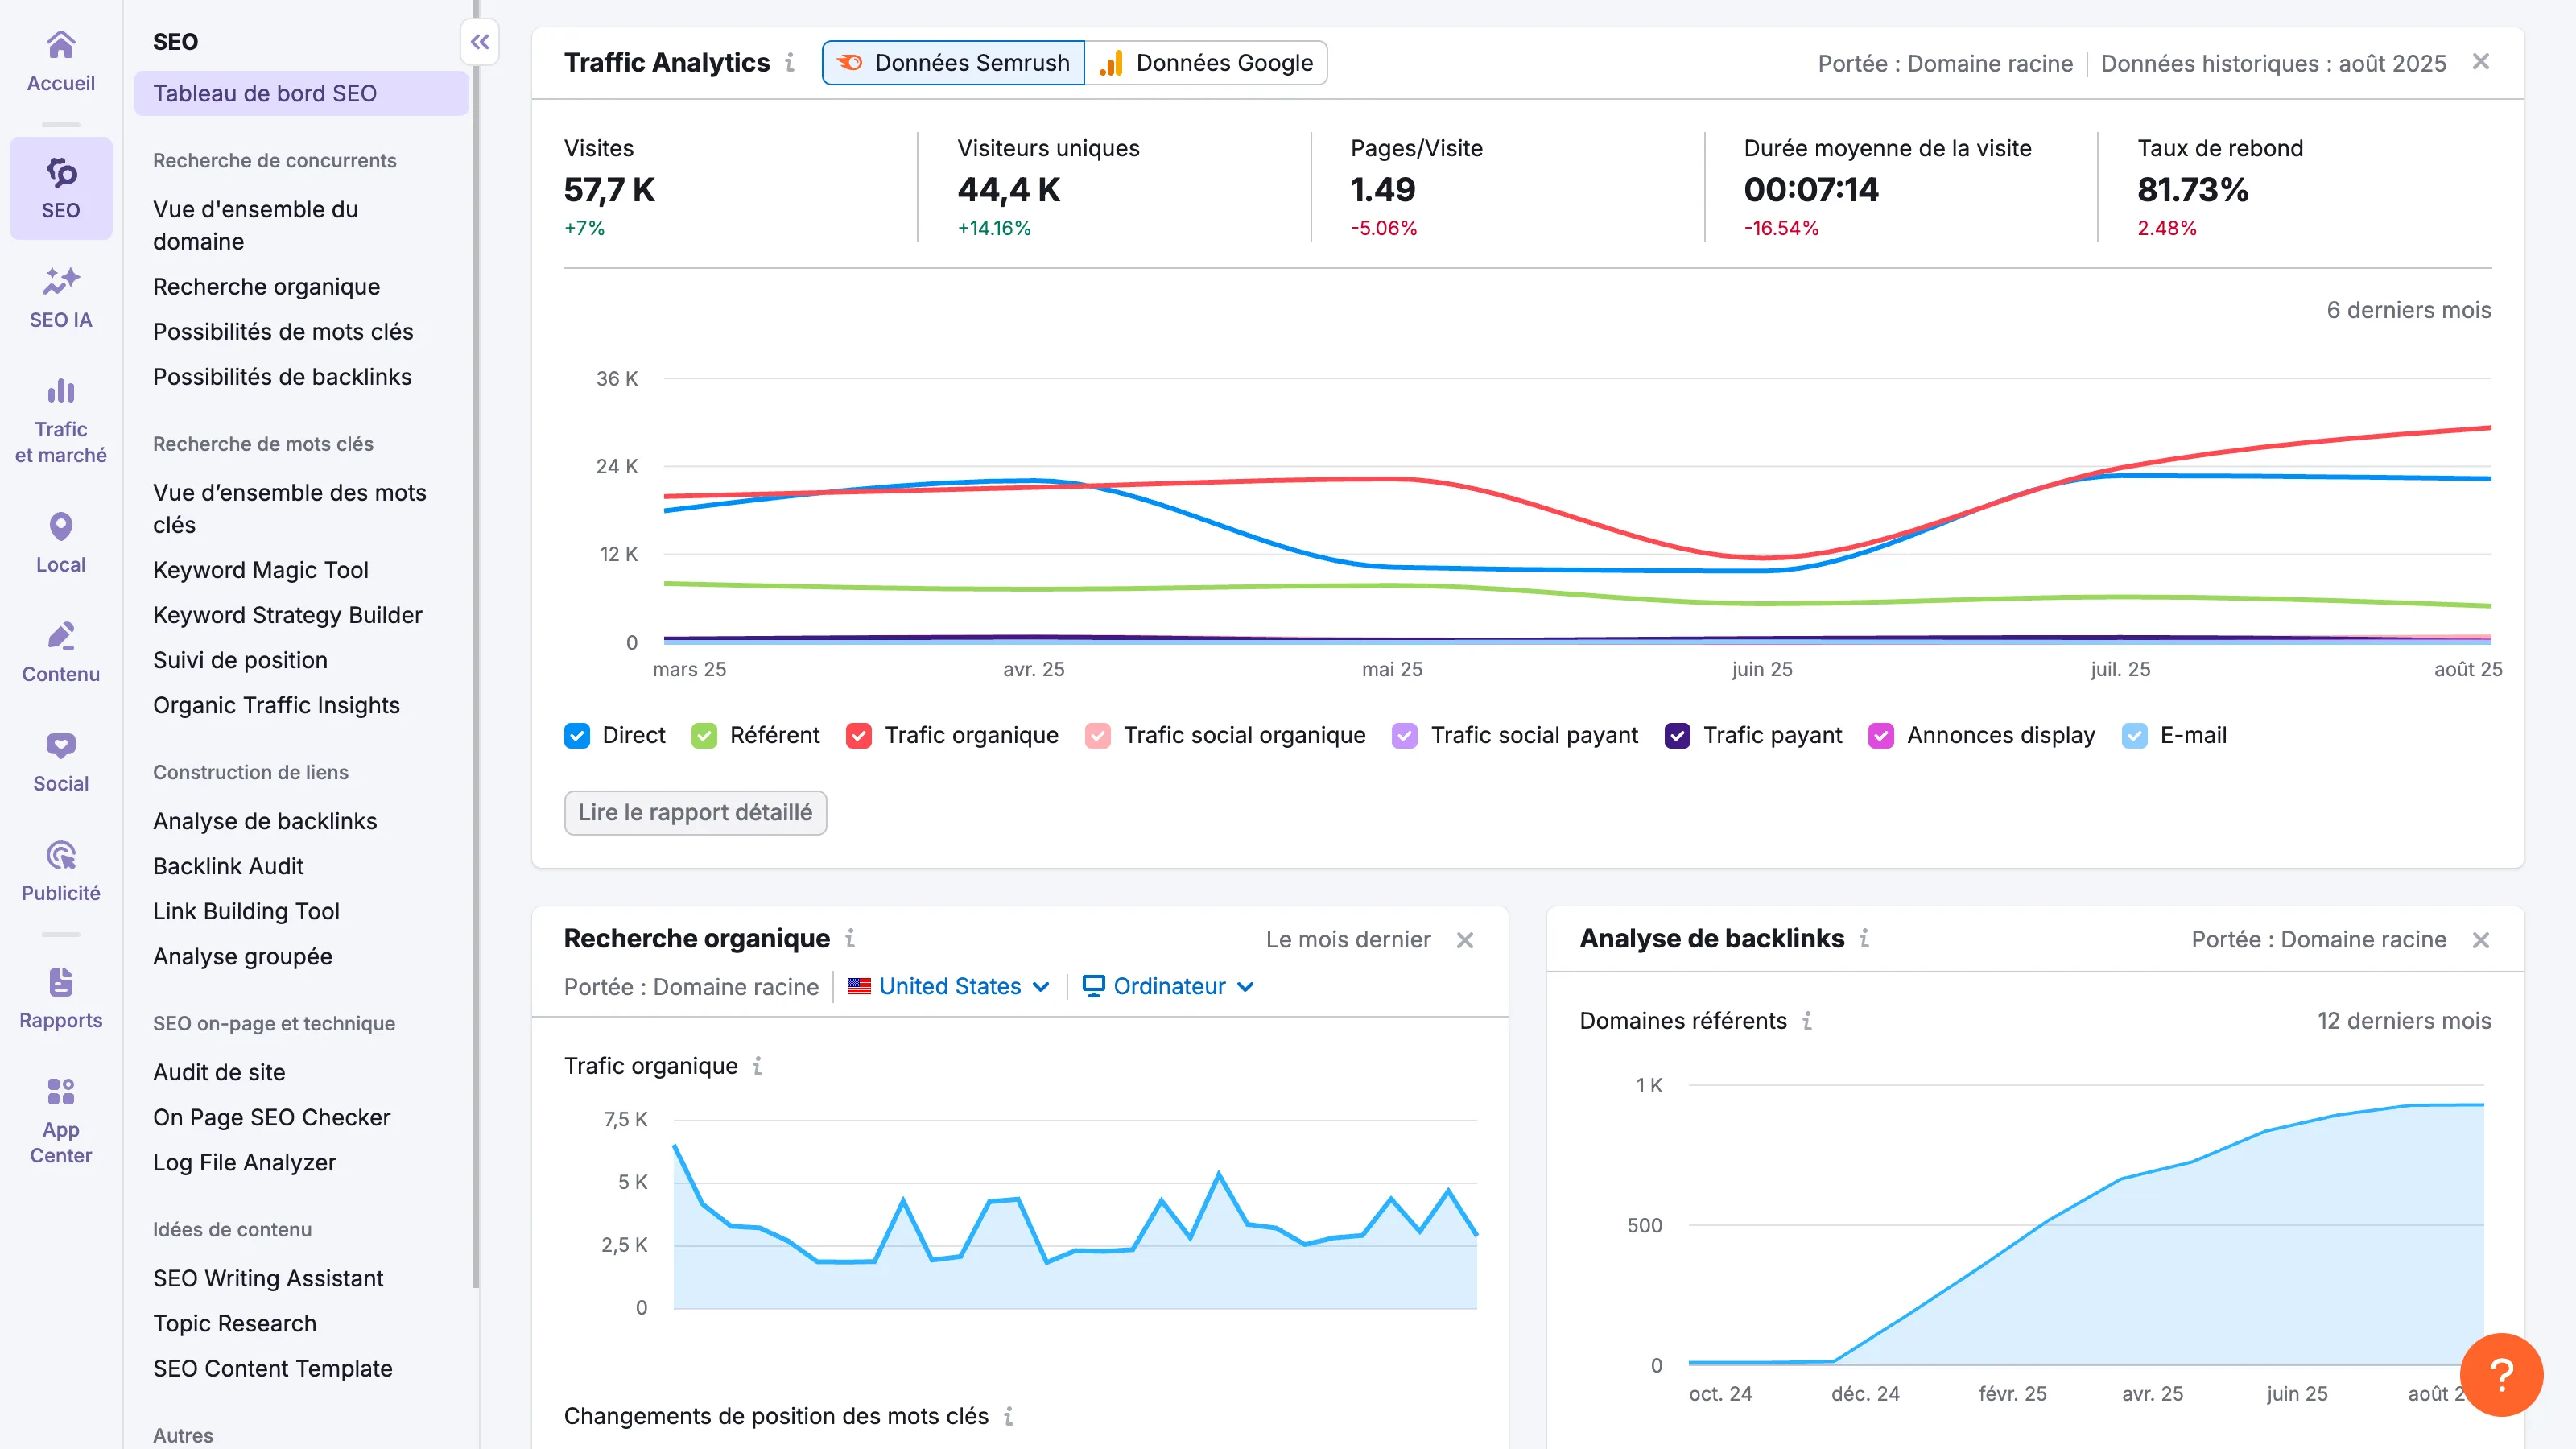
Task: Disable the E-mail traffic checkbox
Action: (x=2135, y=735)
